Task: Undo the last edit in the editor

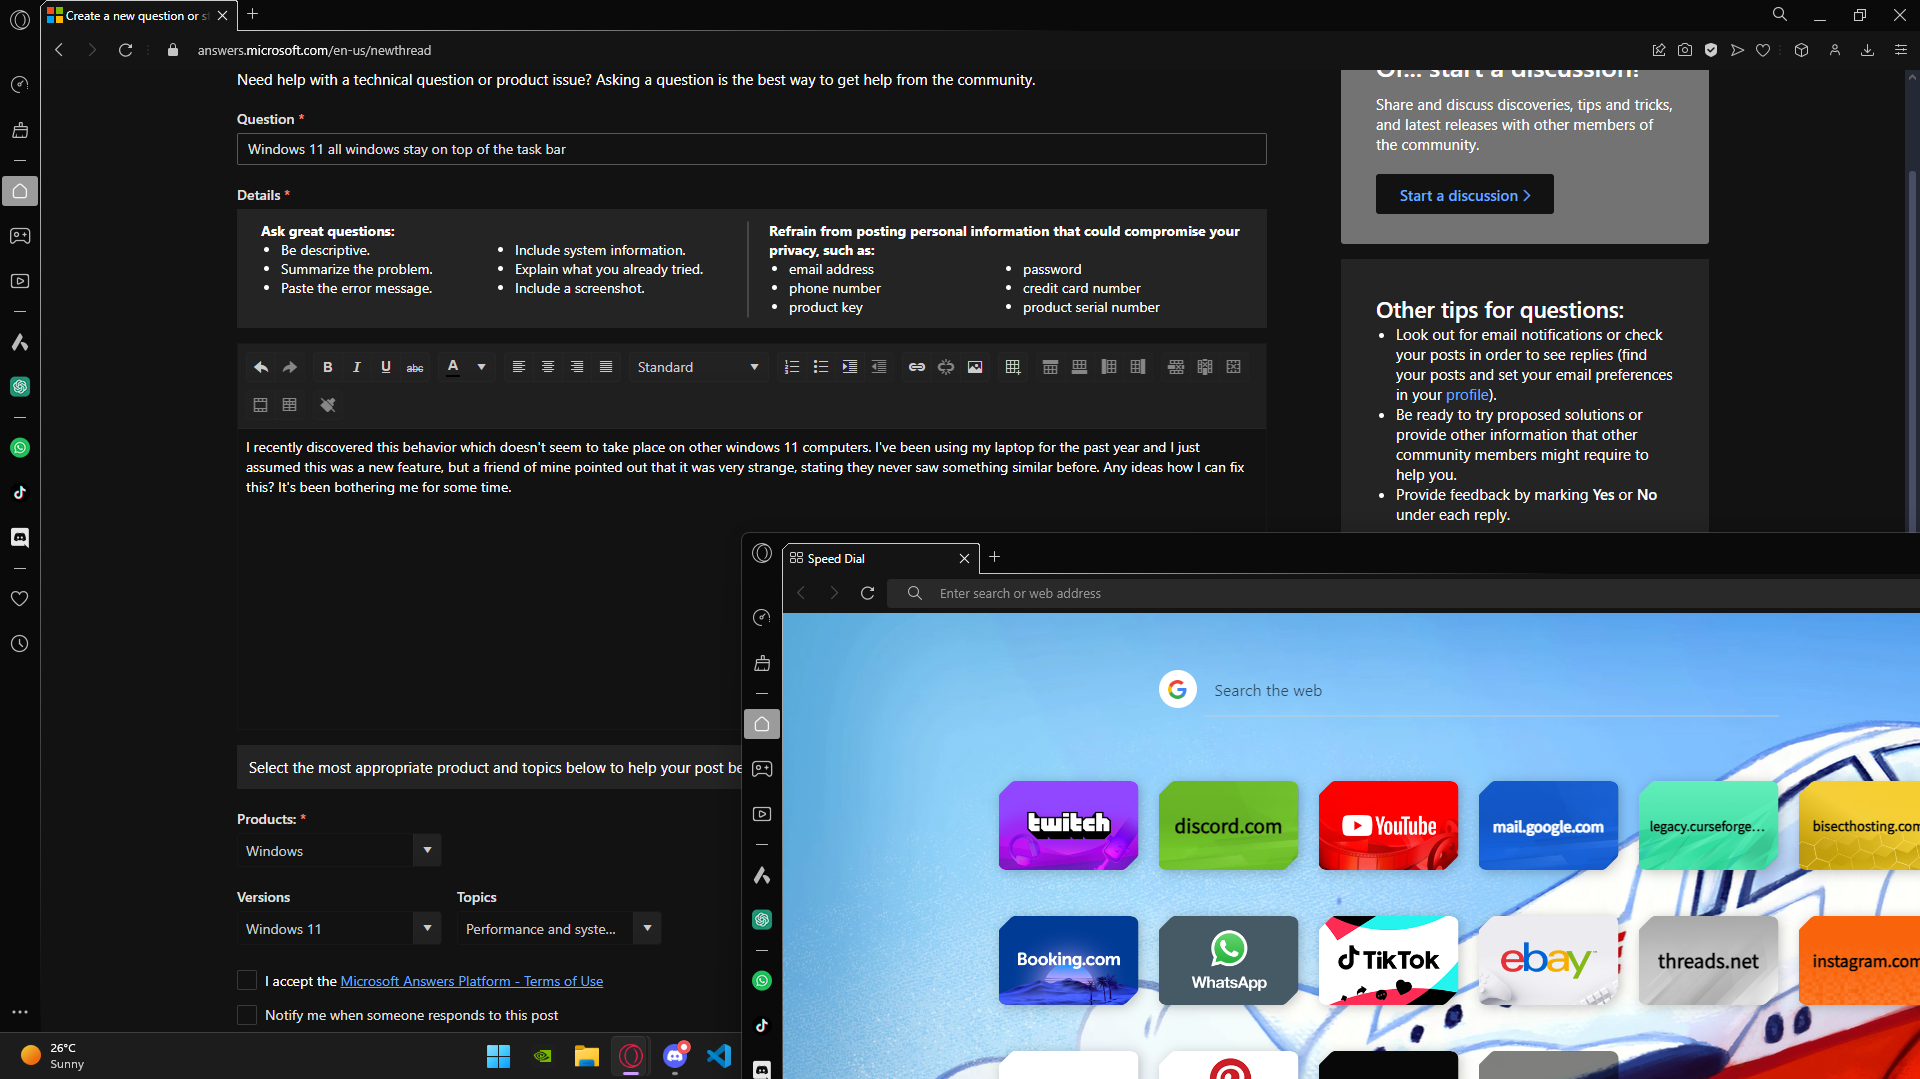Action: pos(261,367)
